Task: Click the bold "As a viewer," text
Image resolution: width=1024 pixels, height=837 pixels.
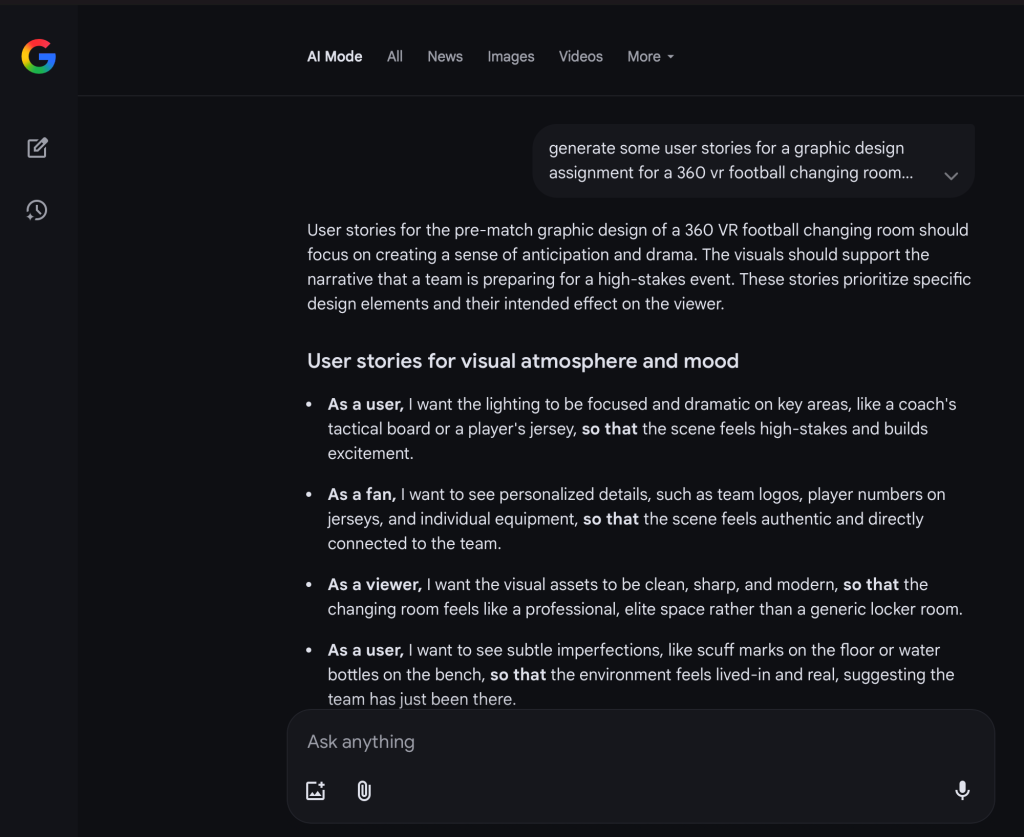Action: [374, 584]
